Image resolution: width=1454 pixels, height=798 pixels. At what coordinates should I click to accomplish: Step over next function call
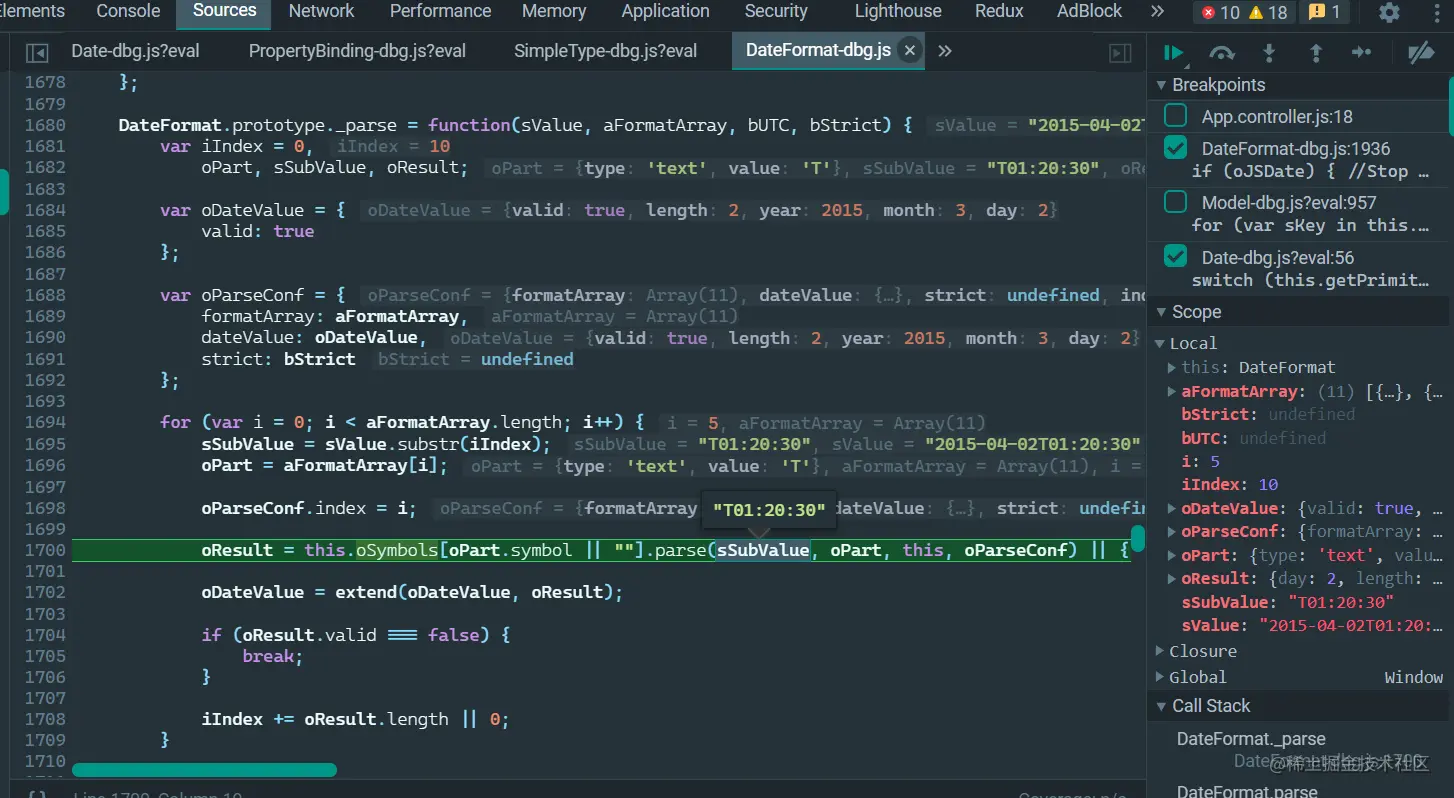(1221, 53)
